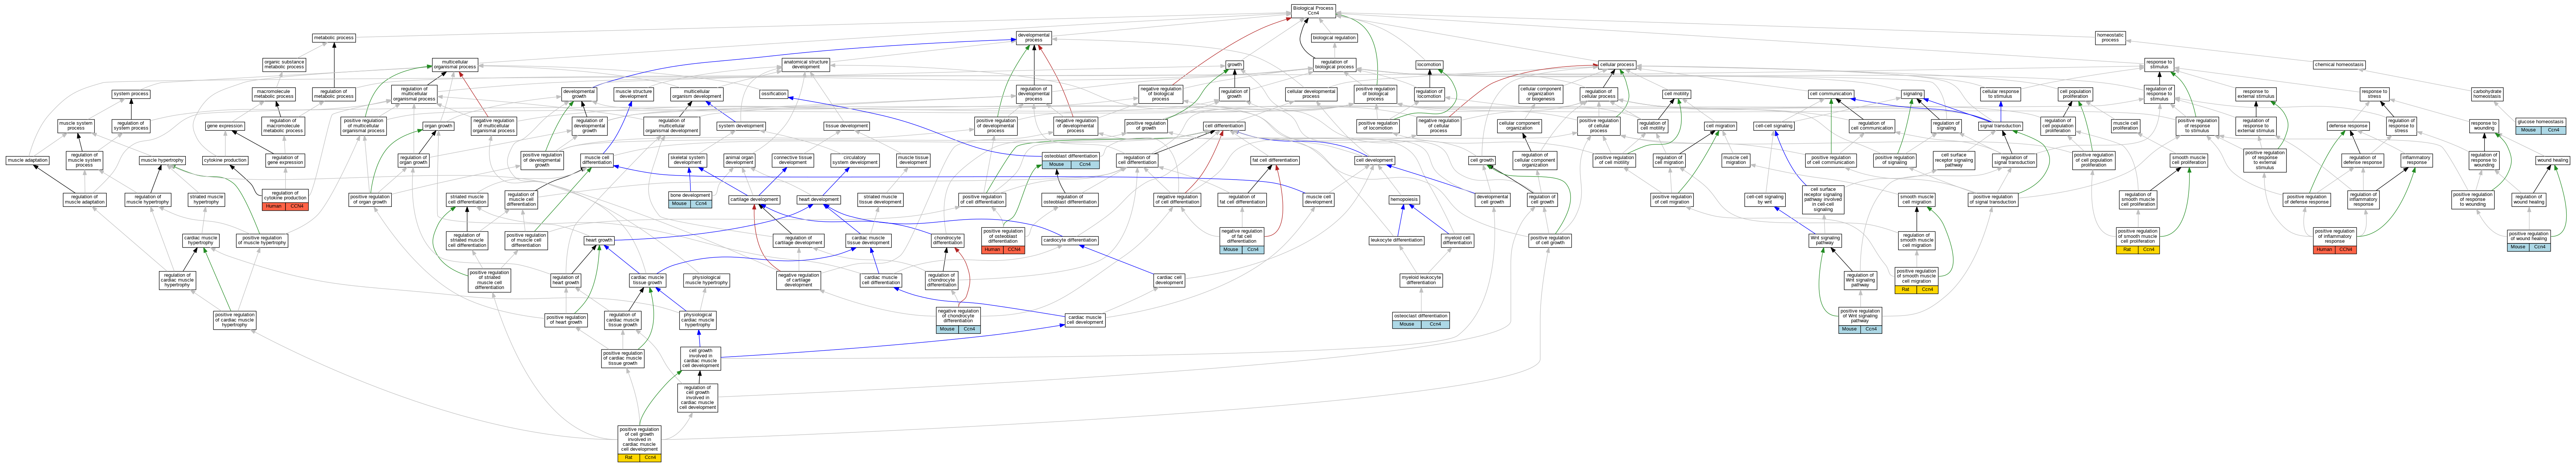The width and height of the screenshot is (2576, 466).
Task: Select the 'muscle hypertrophy' node
Action: point(162,160)
